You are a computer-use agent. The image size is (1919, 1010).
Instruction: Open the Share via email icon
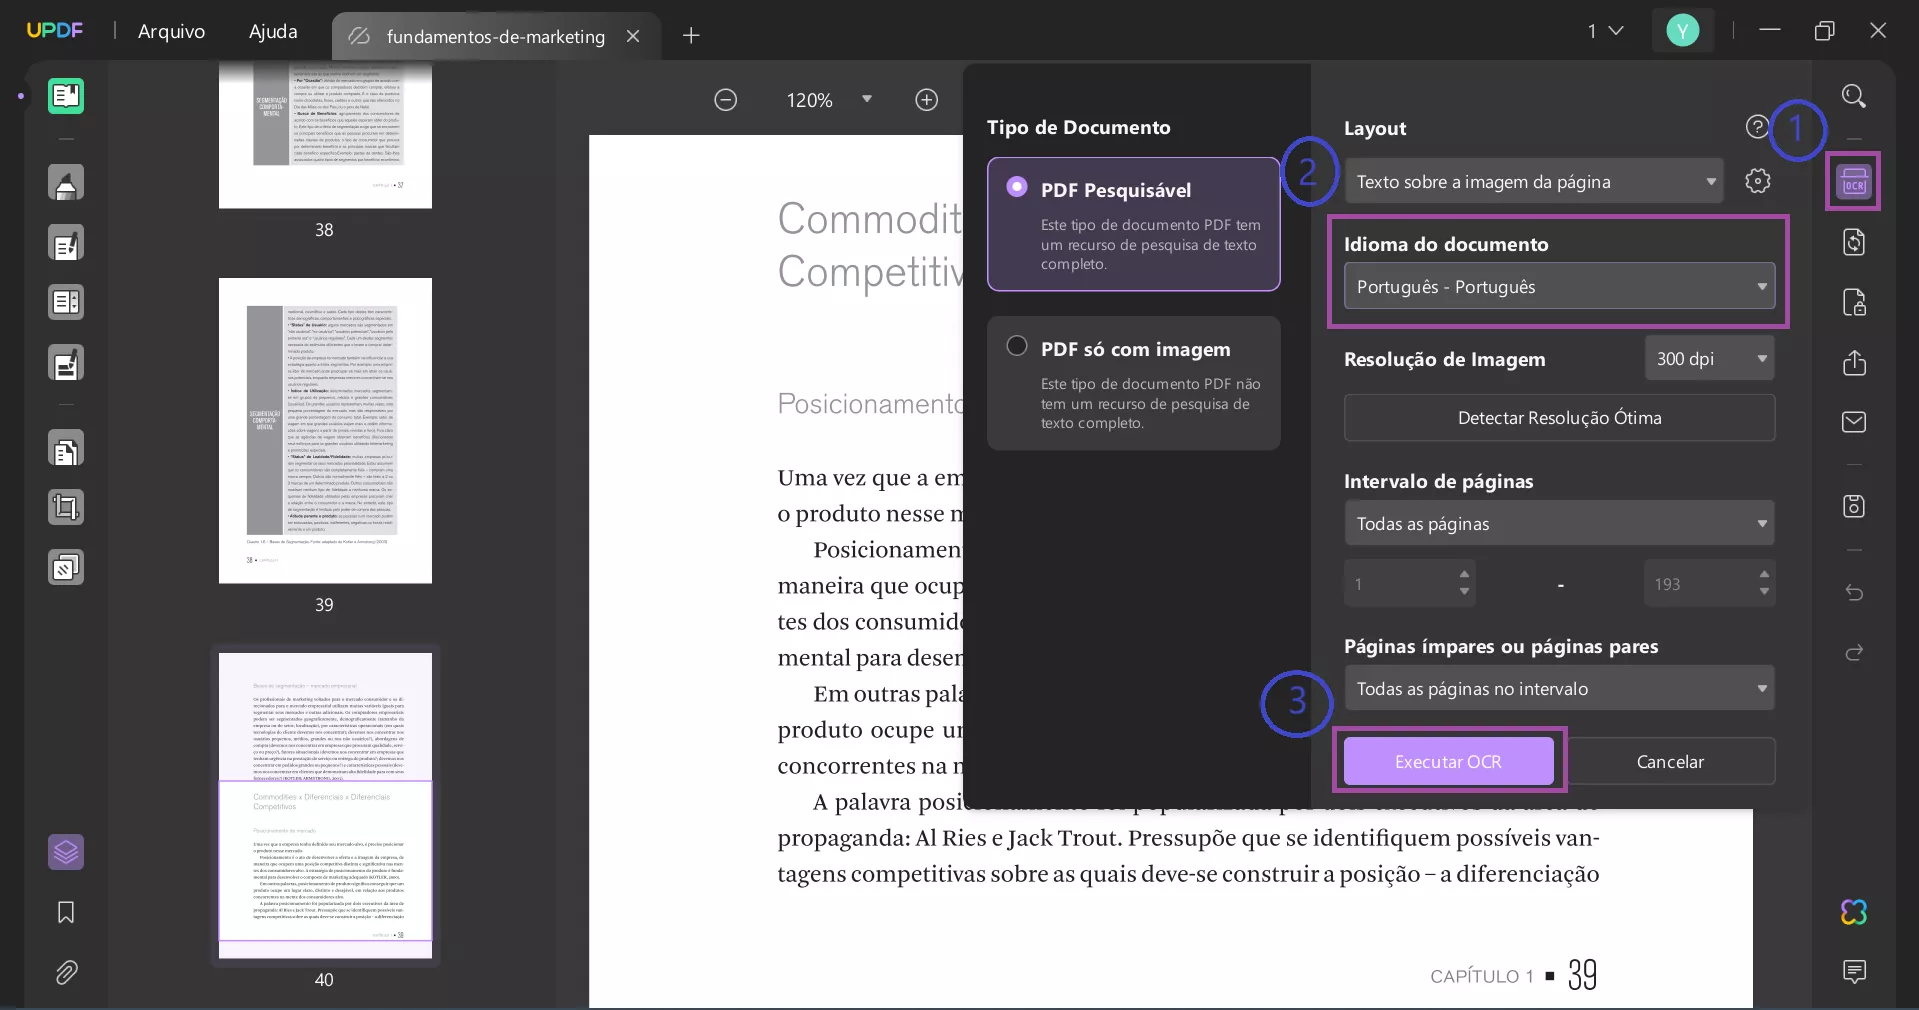pyautogui.click(x=1854, y=422)
